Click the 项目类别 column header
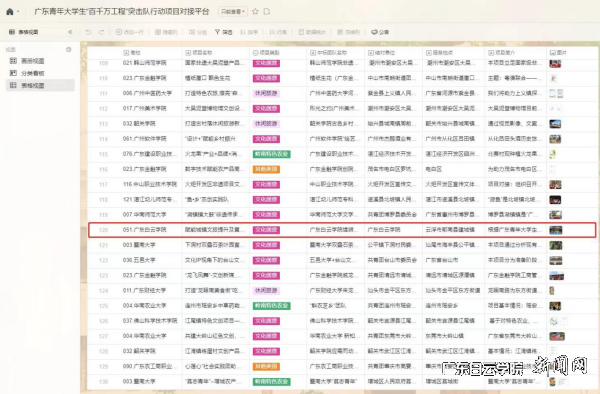 (x=266, y=53)
